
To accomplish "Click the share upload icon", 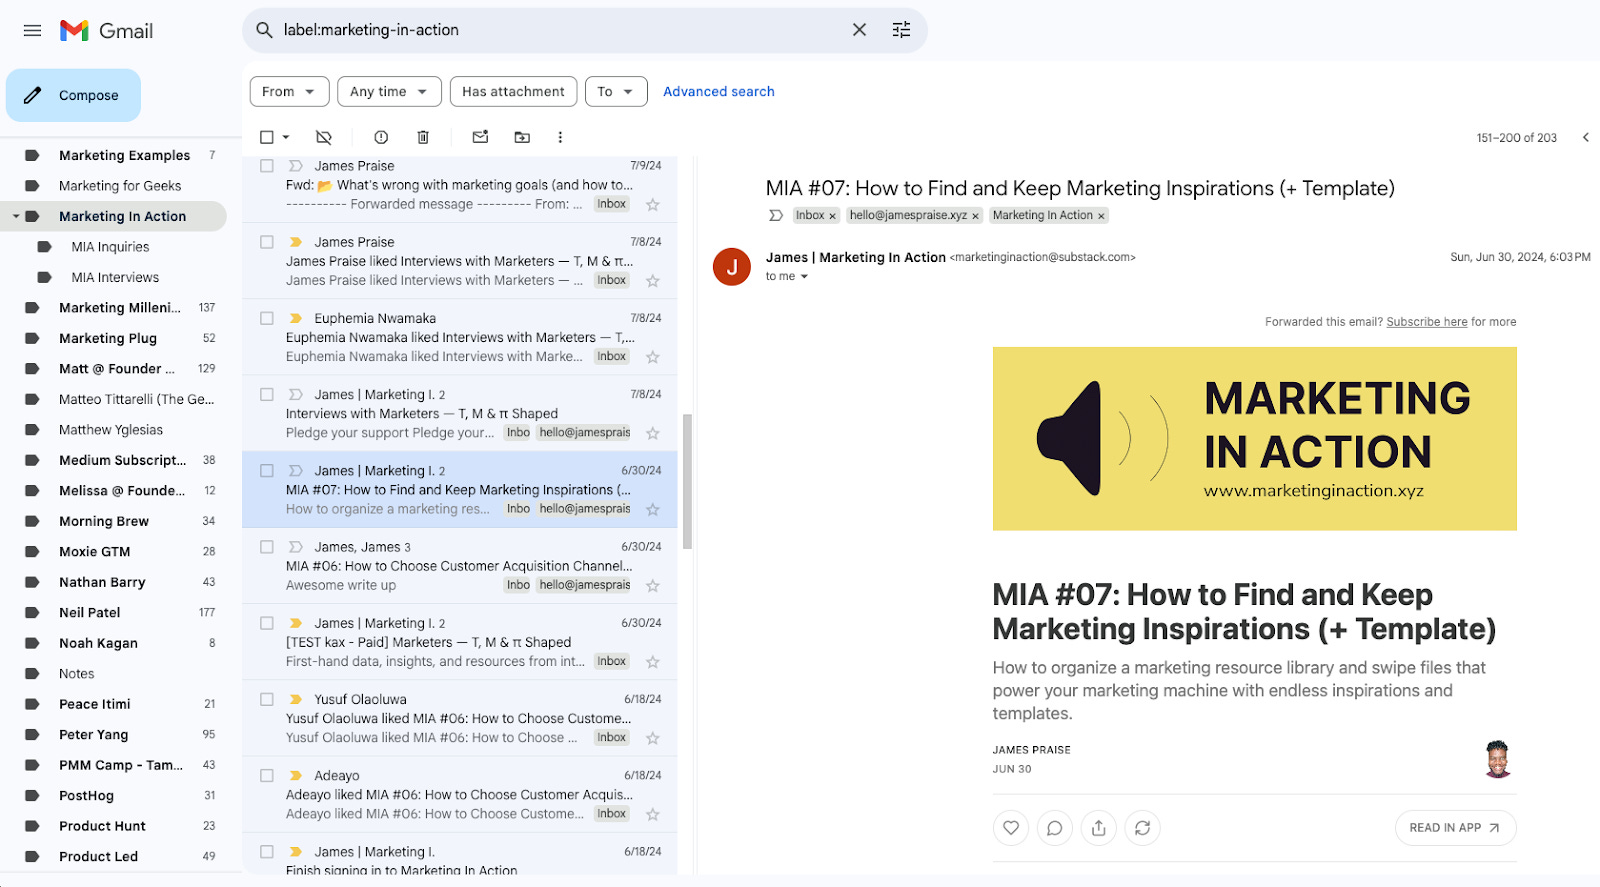I will point(1099,828).
